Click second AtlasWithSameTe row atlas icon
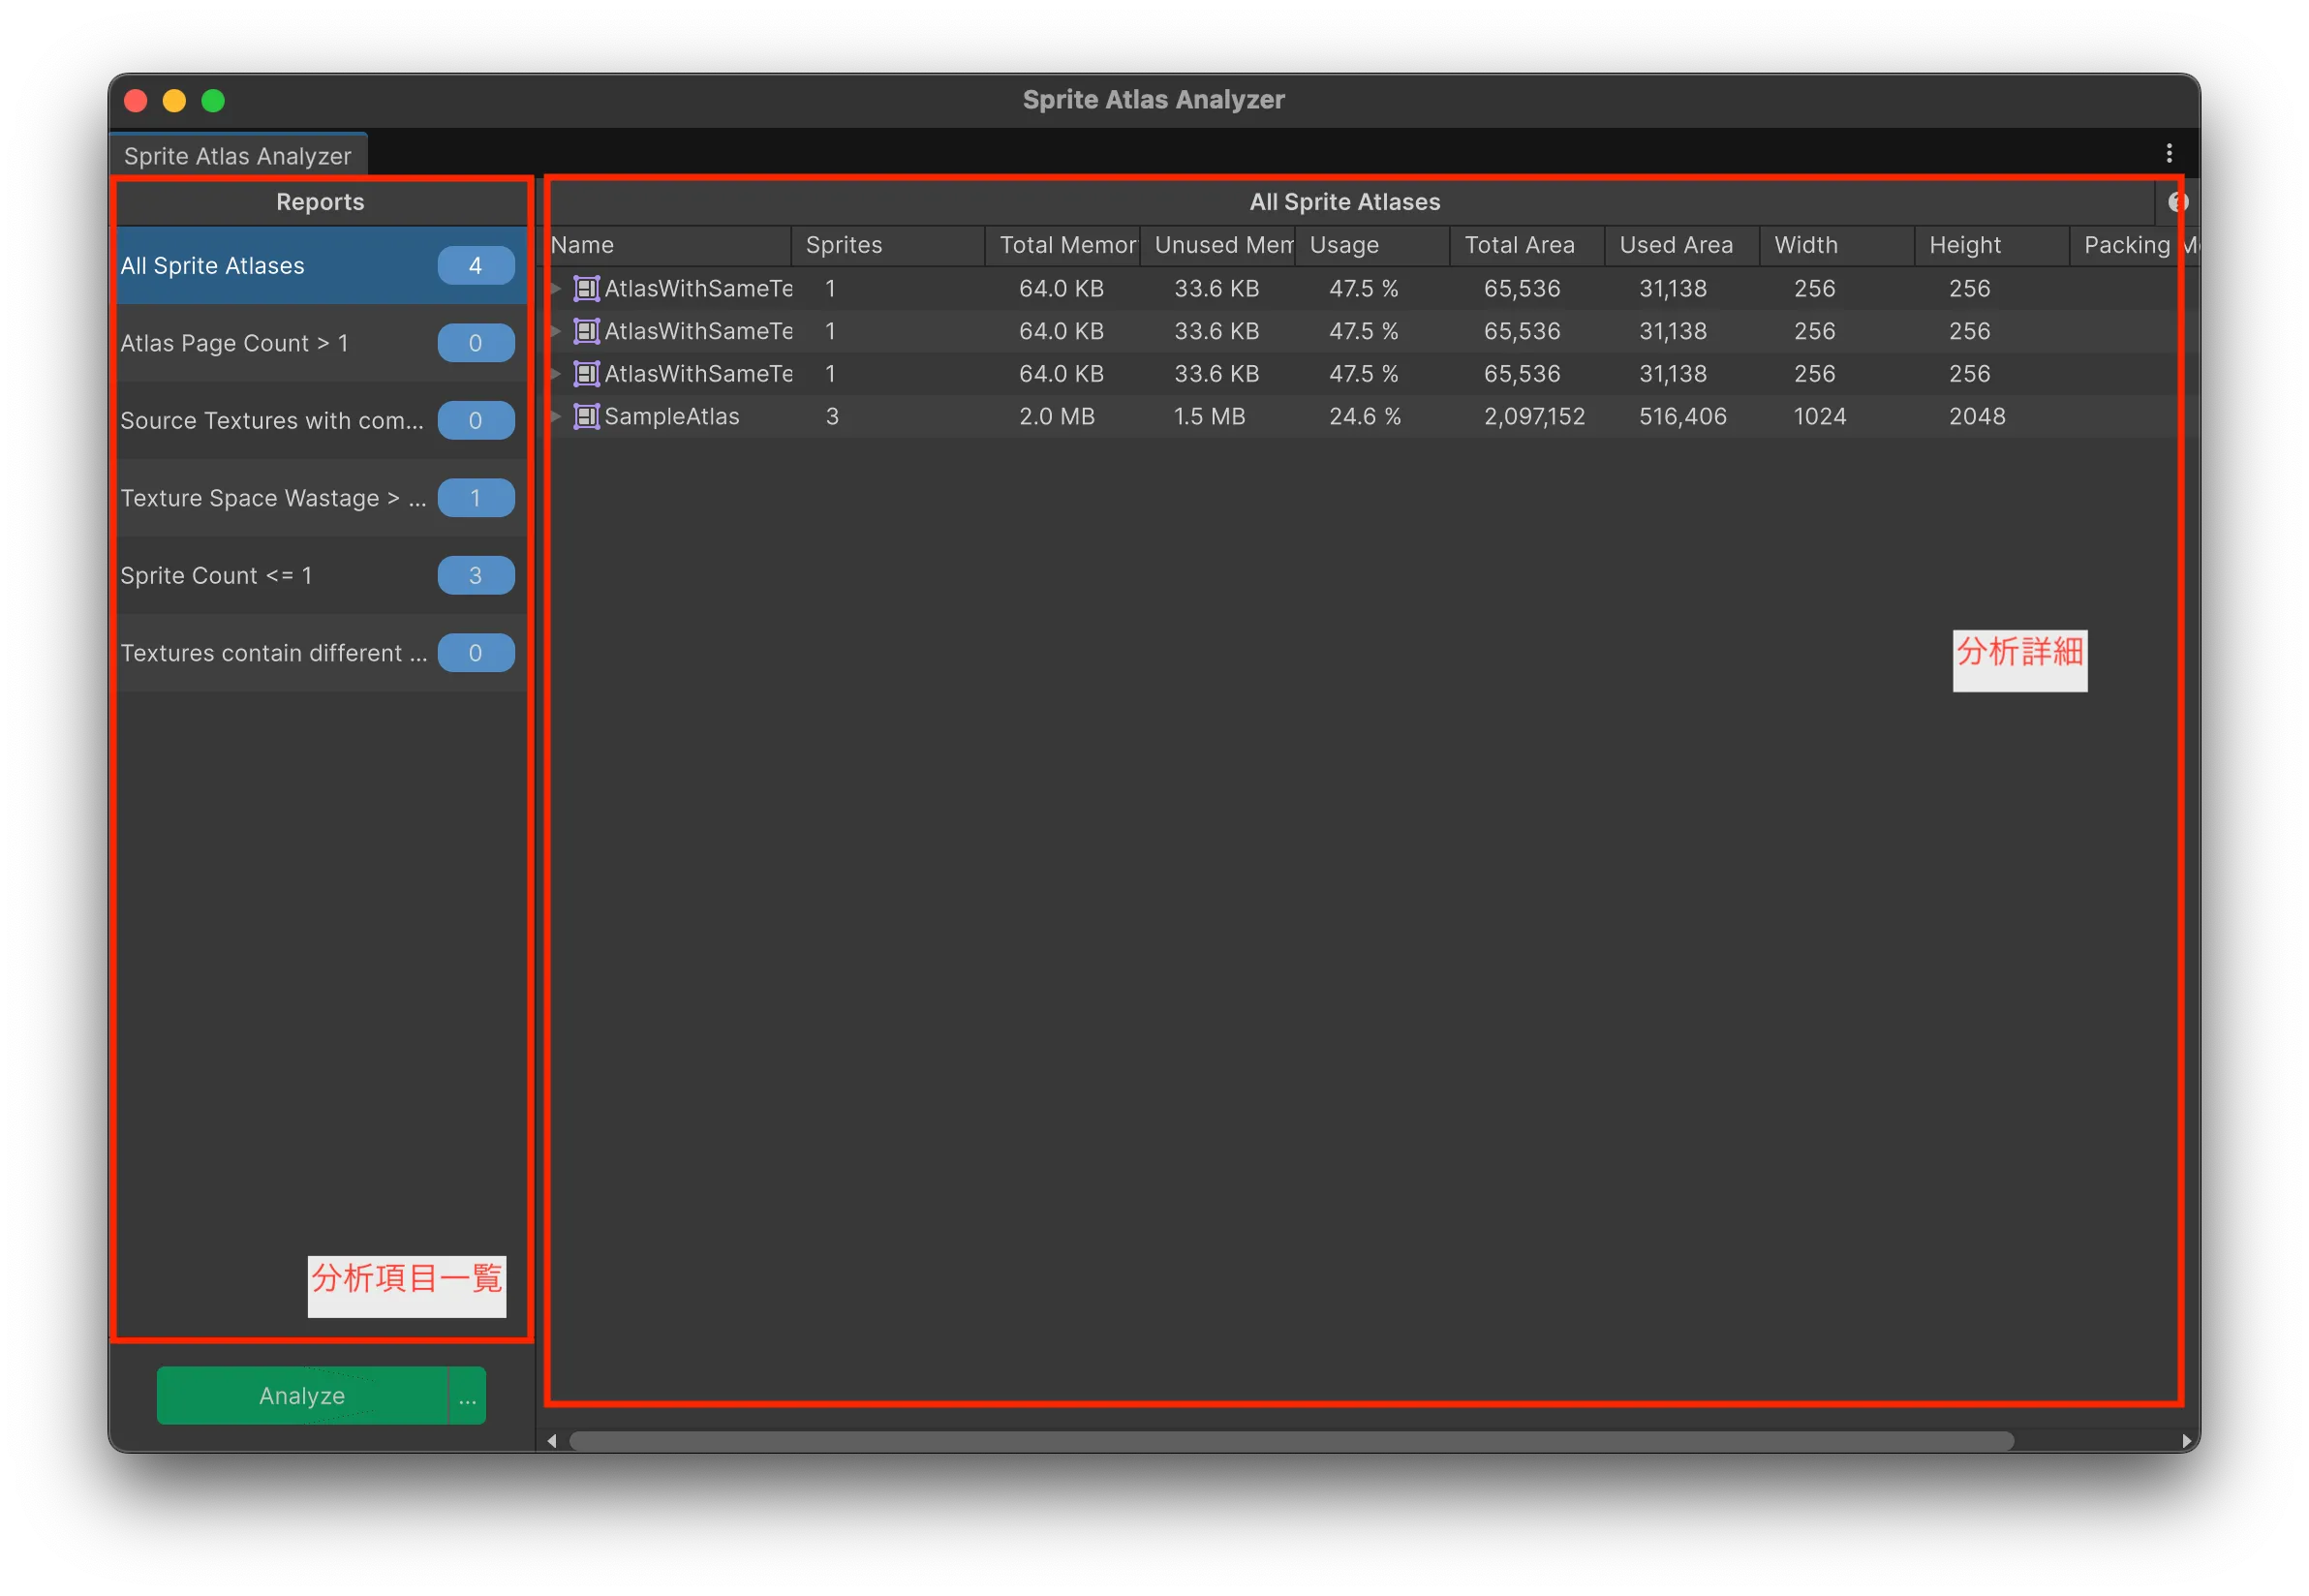Viewport: 2309px width, 1596px height. 586,331
